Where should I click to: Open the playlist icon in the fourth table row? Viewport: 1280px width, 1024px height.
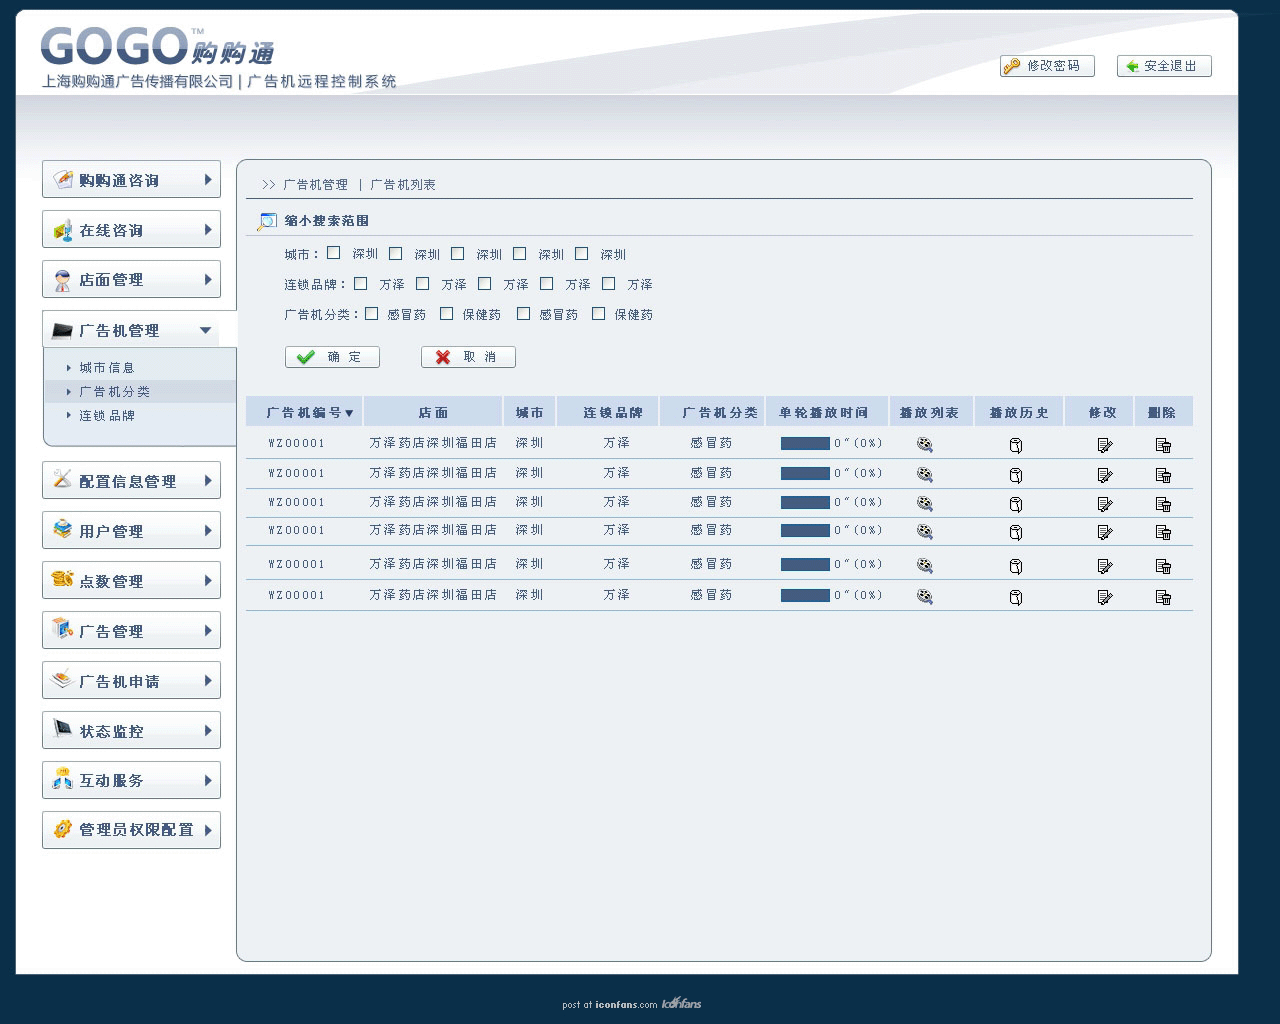coord(925,531)
